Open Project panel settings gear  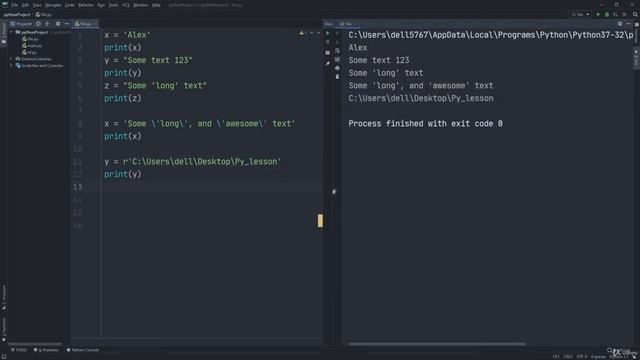[x=58, y=24]
